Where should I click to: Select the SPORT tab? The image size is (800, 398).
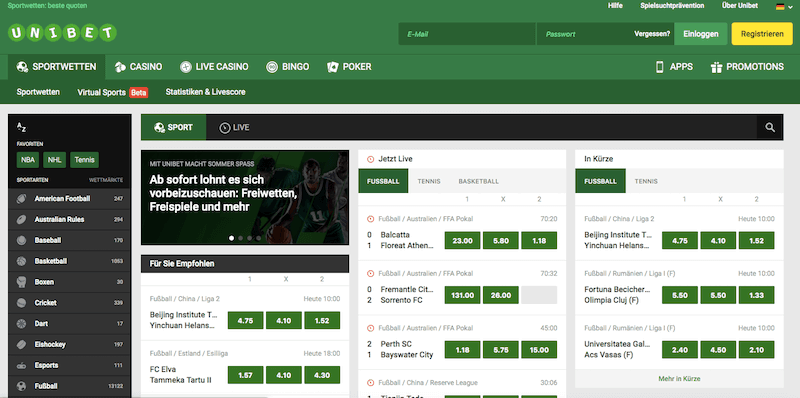(x=173, y=128)
